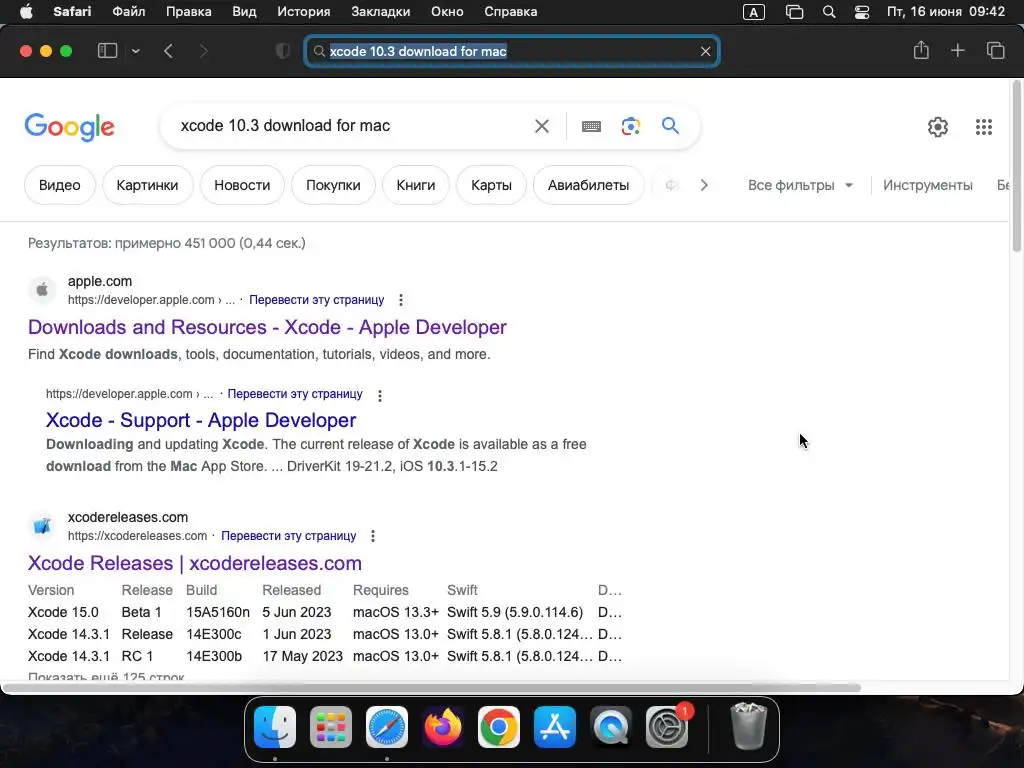The height and width of the screenshot is (768, 1024).
Task: Open the Safari menu
Action: coord(72,12)
